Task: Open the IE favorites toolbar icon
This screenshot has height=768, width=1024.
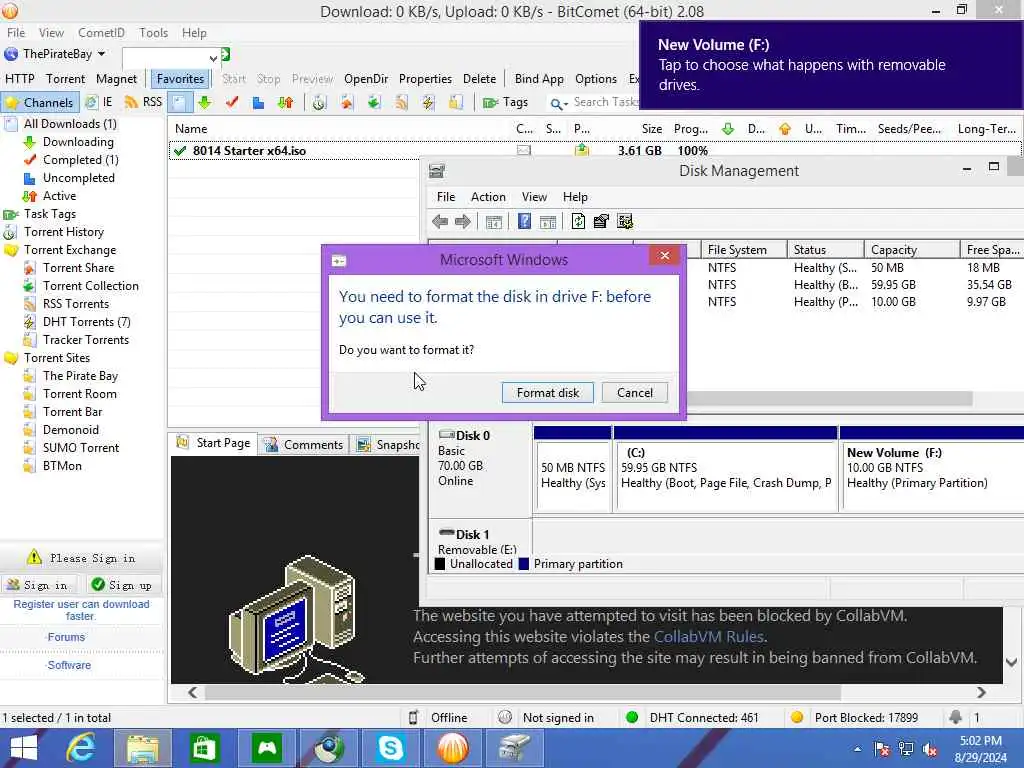Action: (x=91, y=103)
